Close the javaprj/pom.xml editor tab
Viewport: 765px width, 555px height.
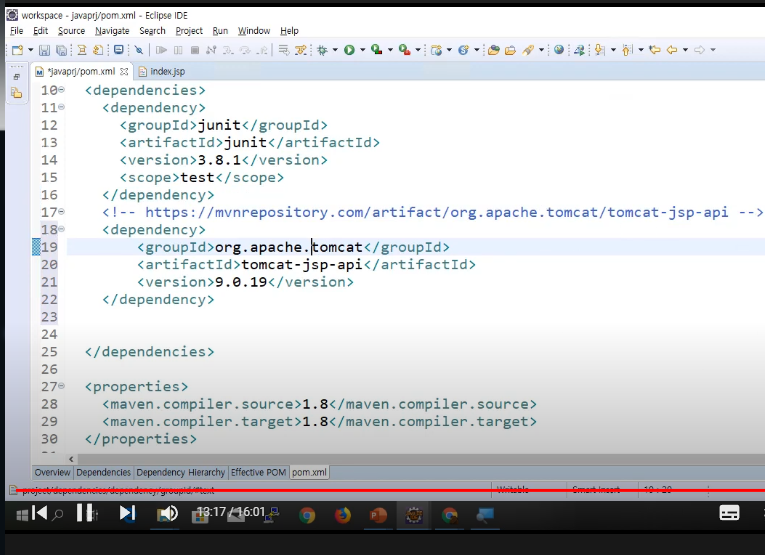[124, 72]
